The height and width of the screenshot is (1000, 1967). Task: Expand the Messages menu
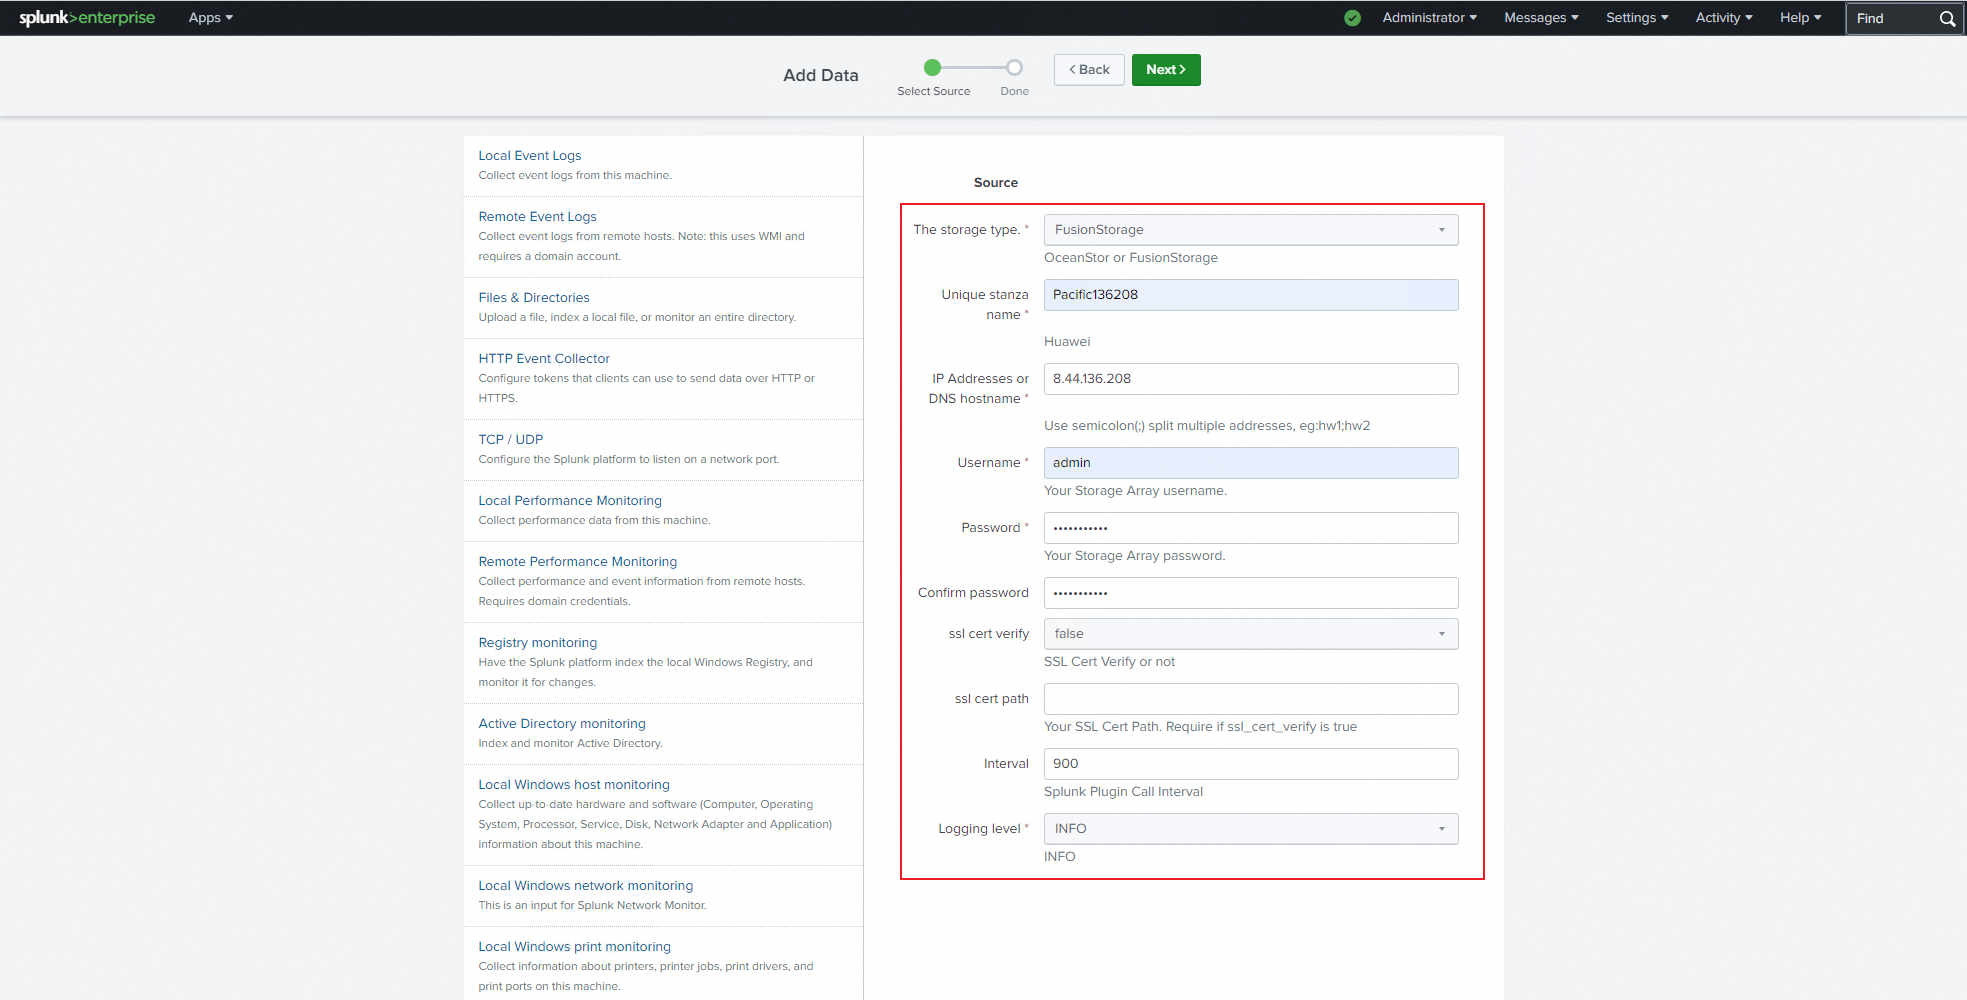click(x=1541, y=18)
